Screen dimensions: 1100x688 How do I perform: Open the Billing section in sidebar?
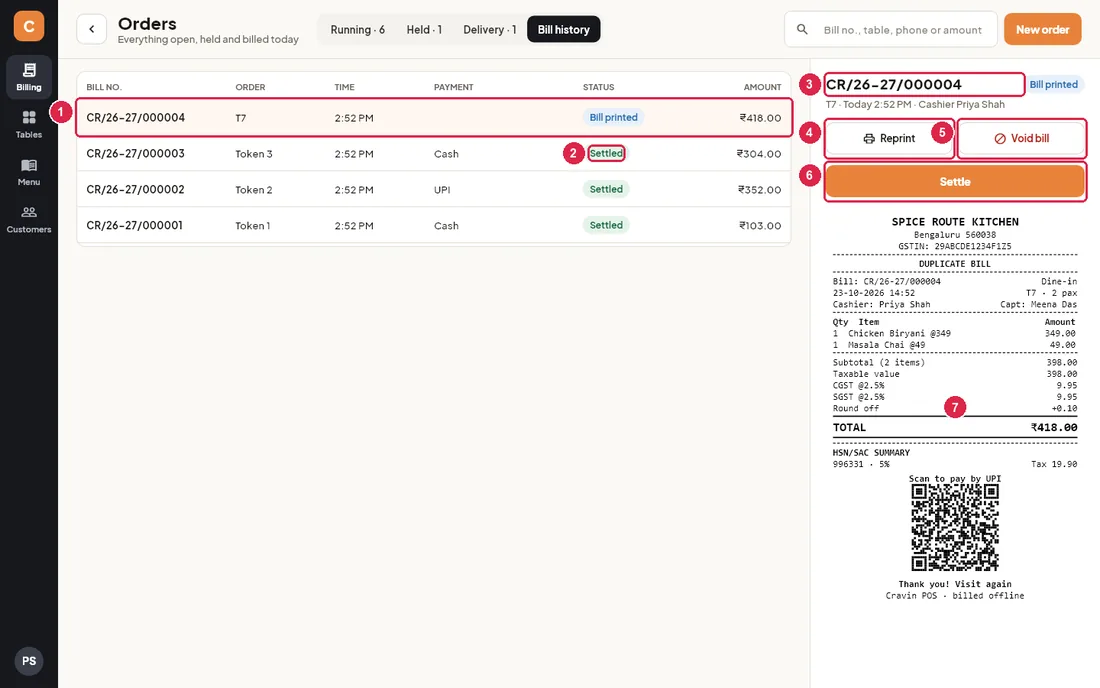tap(29, 76)
